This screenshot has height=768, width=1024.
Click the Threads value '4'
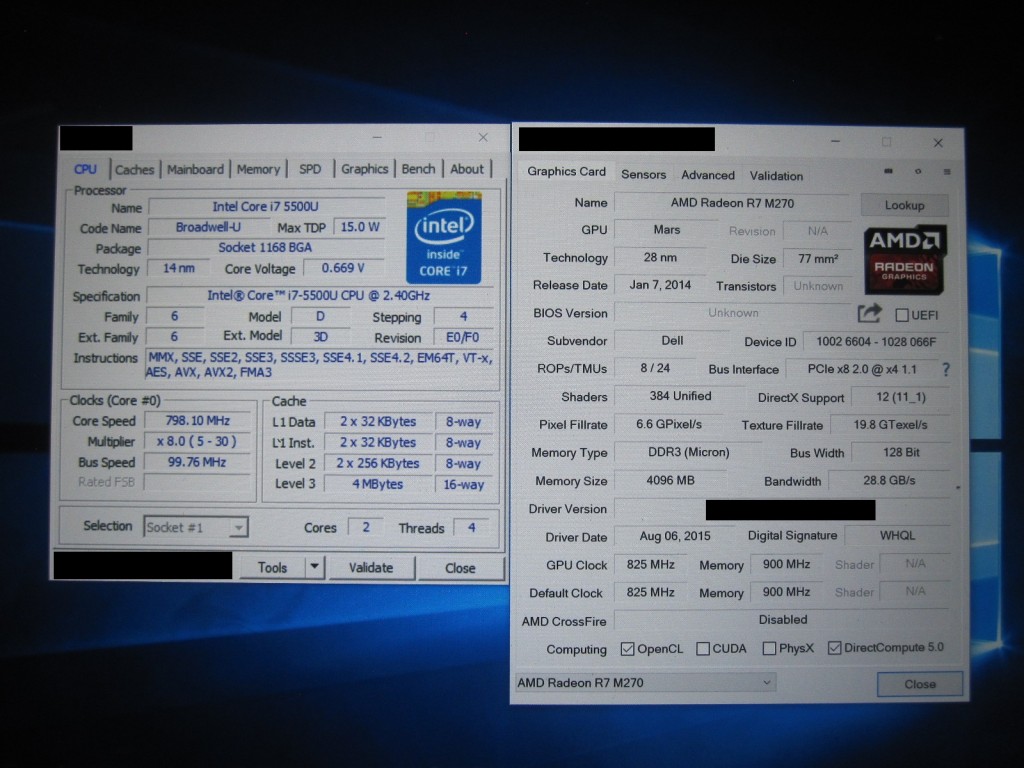point(471,528)
